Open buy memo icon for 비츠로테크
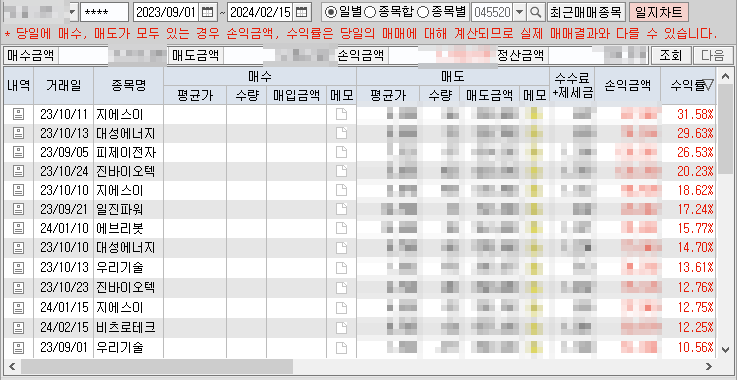737x380 pixels. click(341, 327)
